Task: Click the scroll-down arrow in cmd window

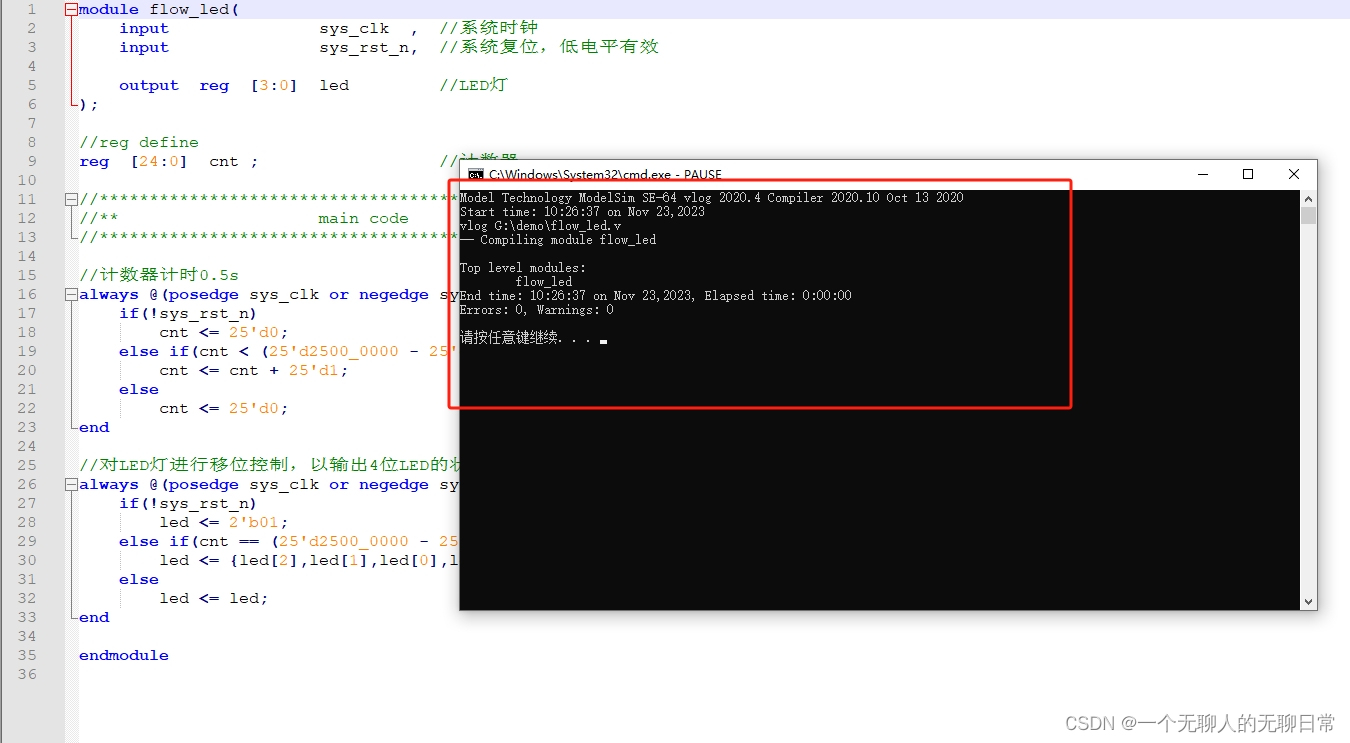Action: point(1308,601)
